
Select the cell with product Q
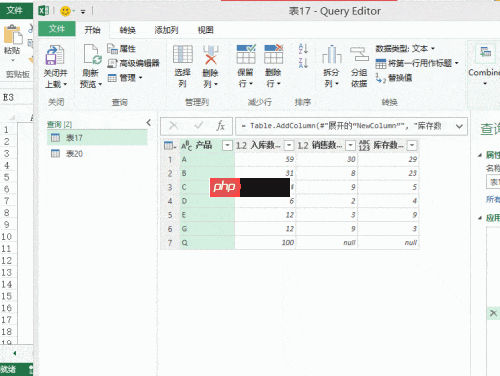click(x=207, y=243)
